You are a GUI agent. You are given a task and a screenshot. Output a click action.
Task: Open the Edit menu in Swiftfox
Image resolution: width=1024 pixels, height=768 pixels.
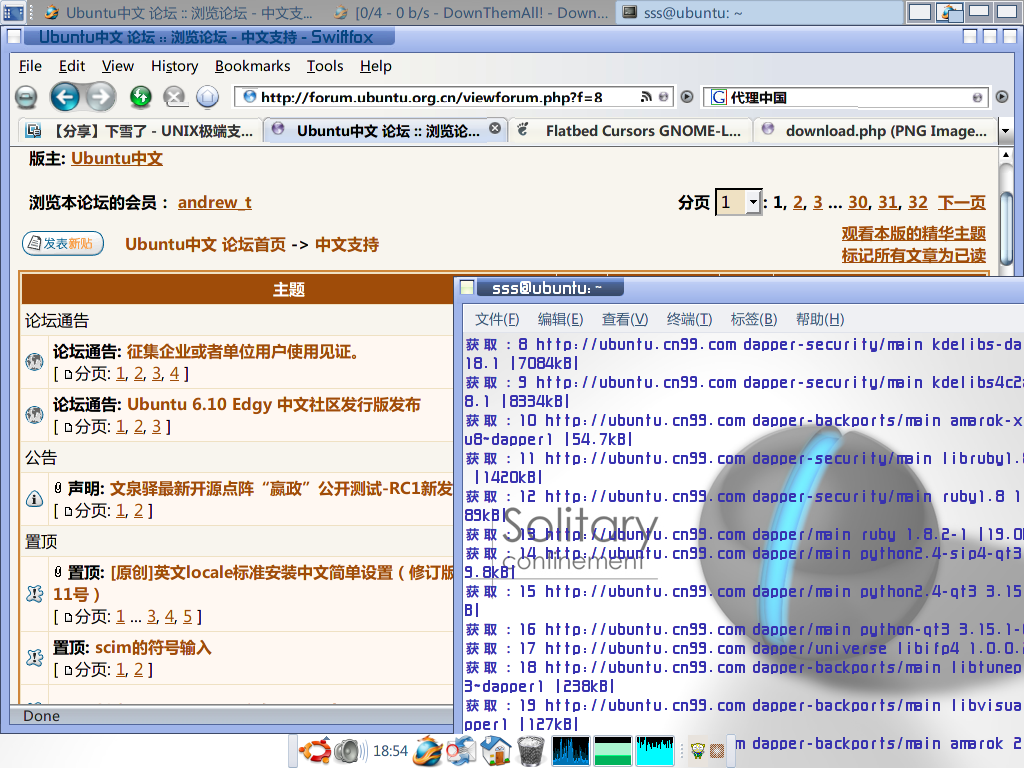tap(72, 66)
